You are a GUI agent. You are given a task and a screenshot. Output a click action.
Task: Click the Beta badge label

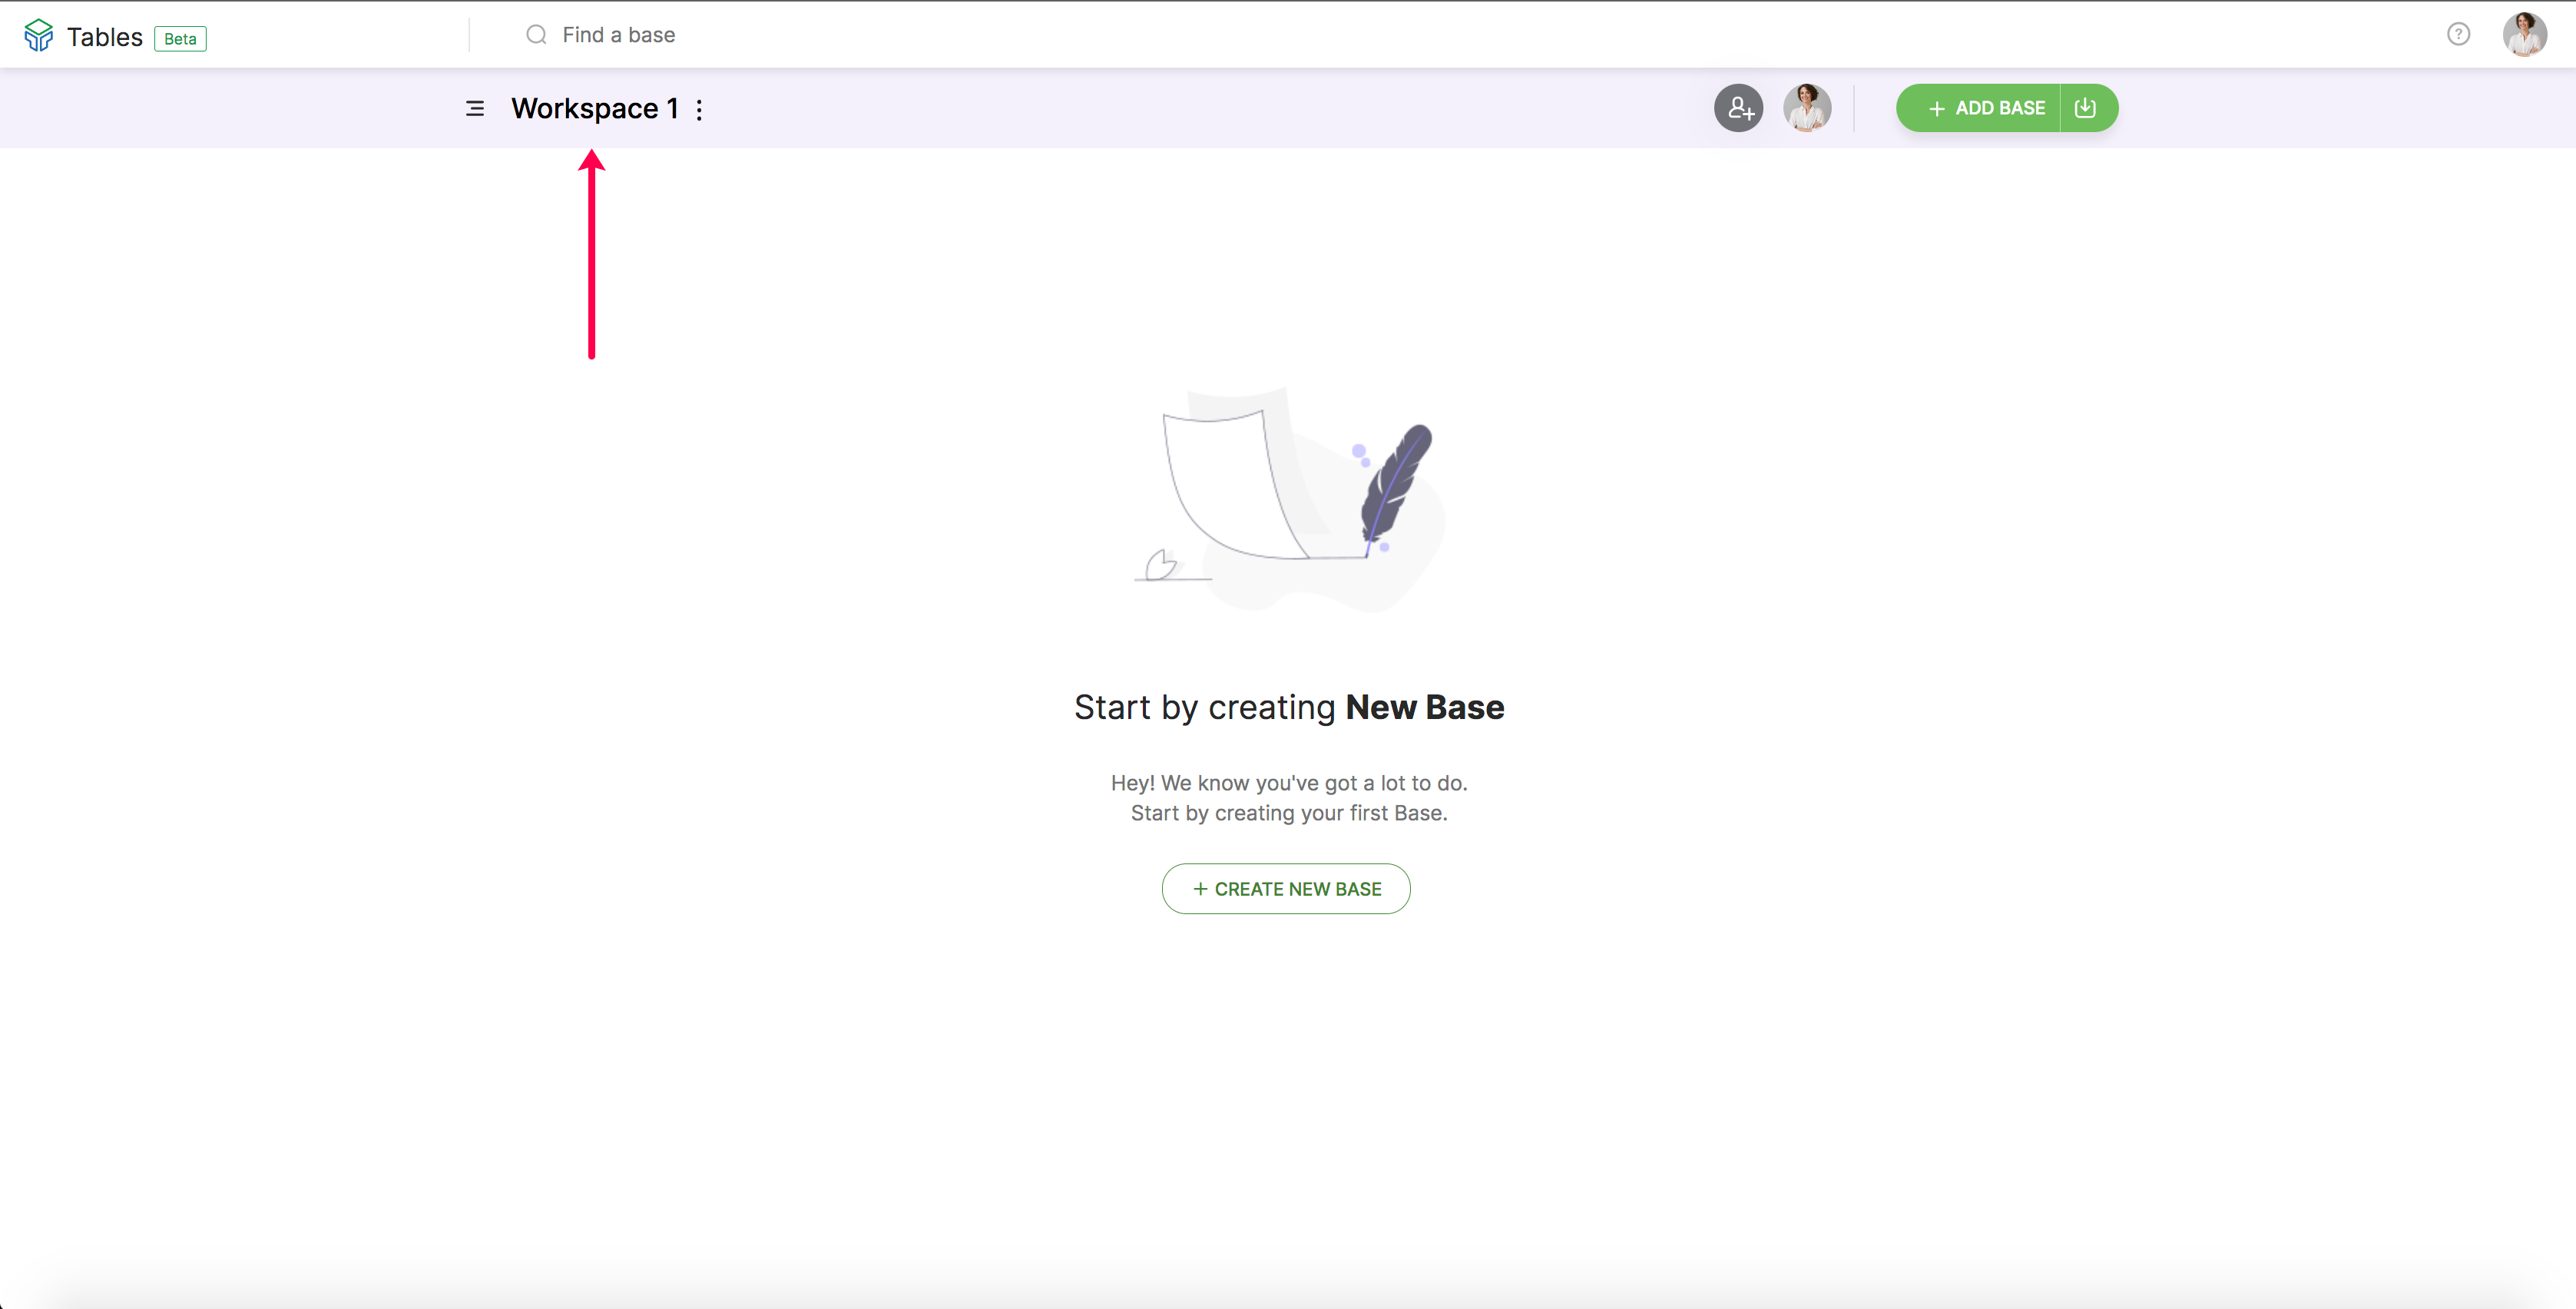180,39
